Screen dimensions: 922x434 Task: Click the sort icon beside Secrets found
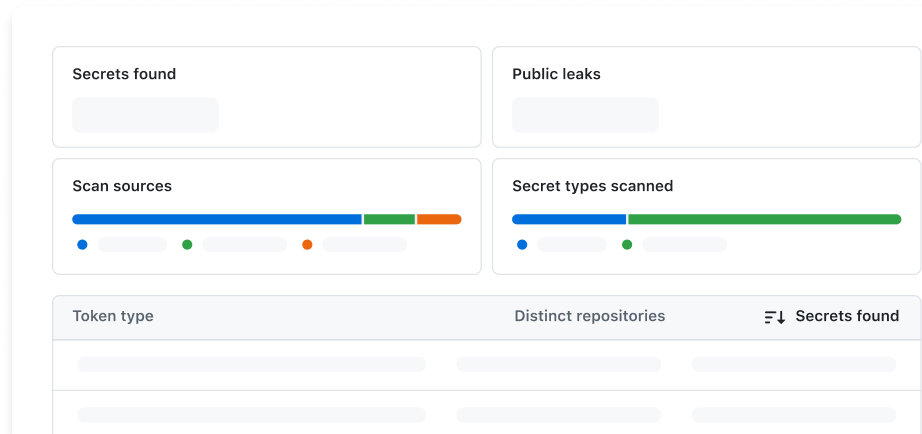pyautogui.click(x=775, y=317)
